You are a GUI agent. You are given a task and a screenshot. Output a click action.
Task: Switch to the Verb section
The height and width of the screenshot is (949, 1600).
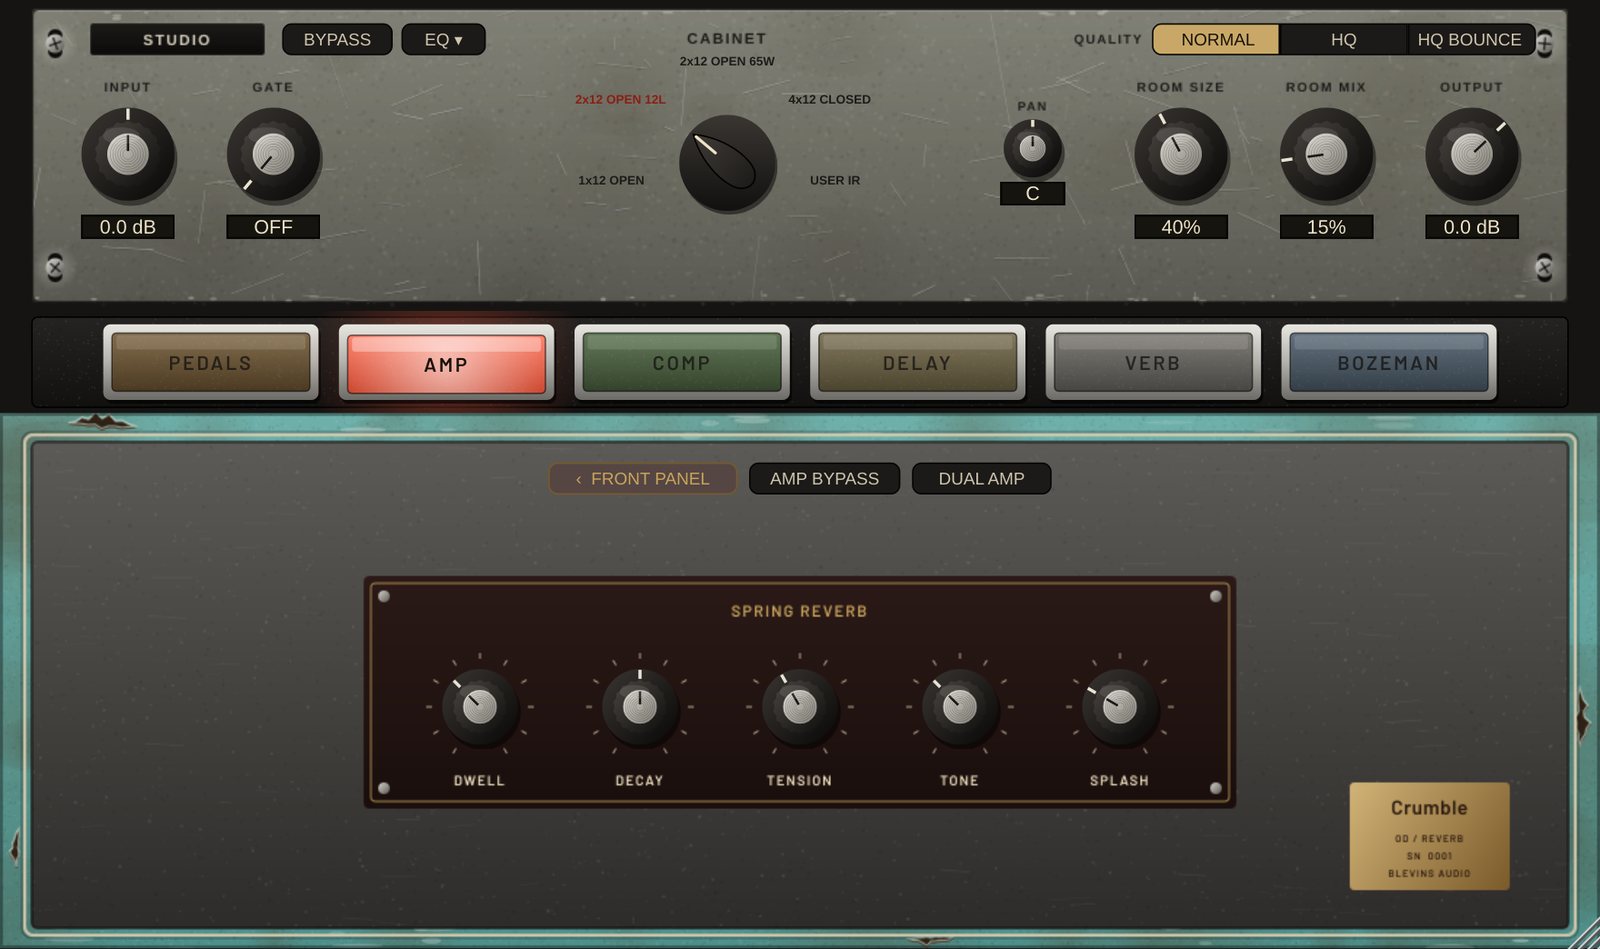[1153, 363]
